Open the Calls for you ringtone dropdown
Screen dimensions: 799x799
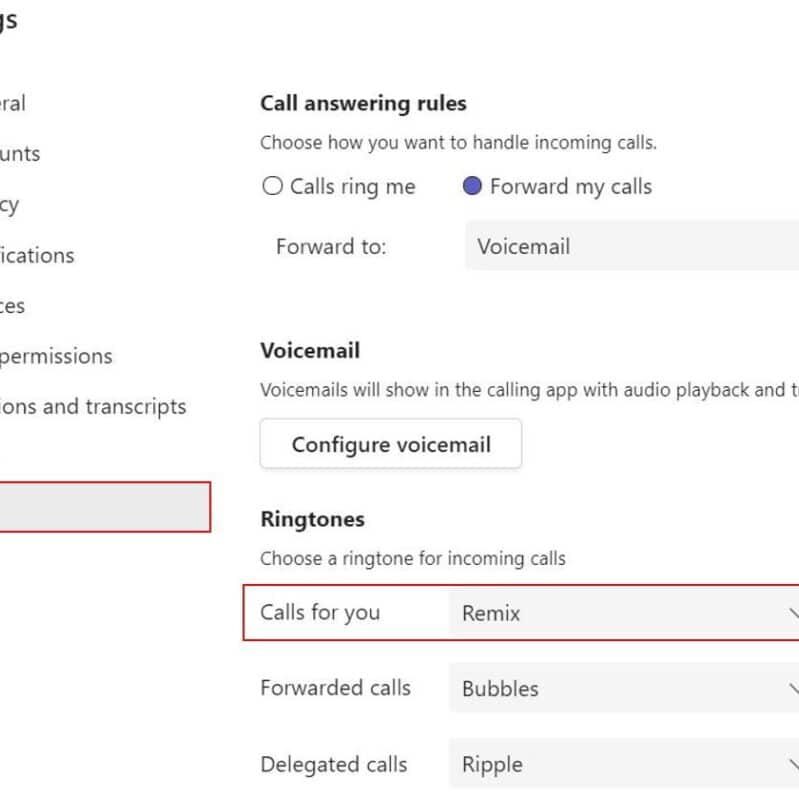tap(624, 613)
